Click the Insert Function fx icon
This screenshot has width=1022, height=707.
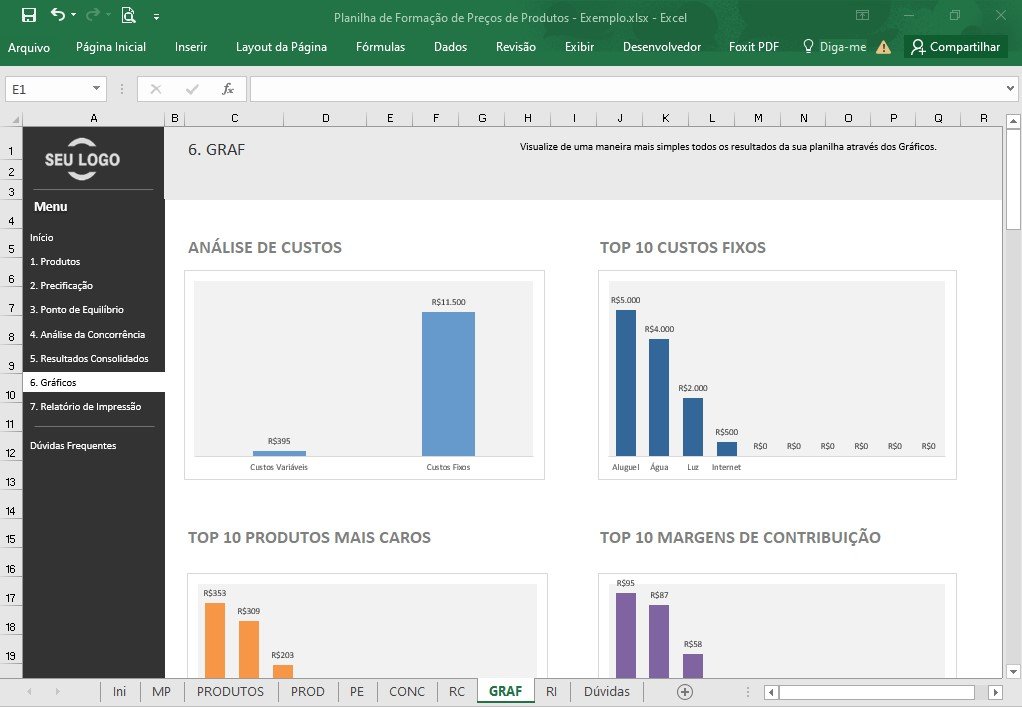click(227, 89)
